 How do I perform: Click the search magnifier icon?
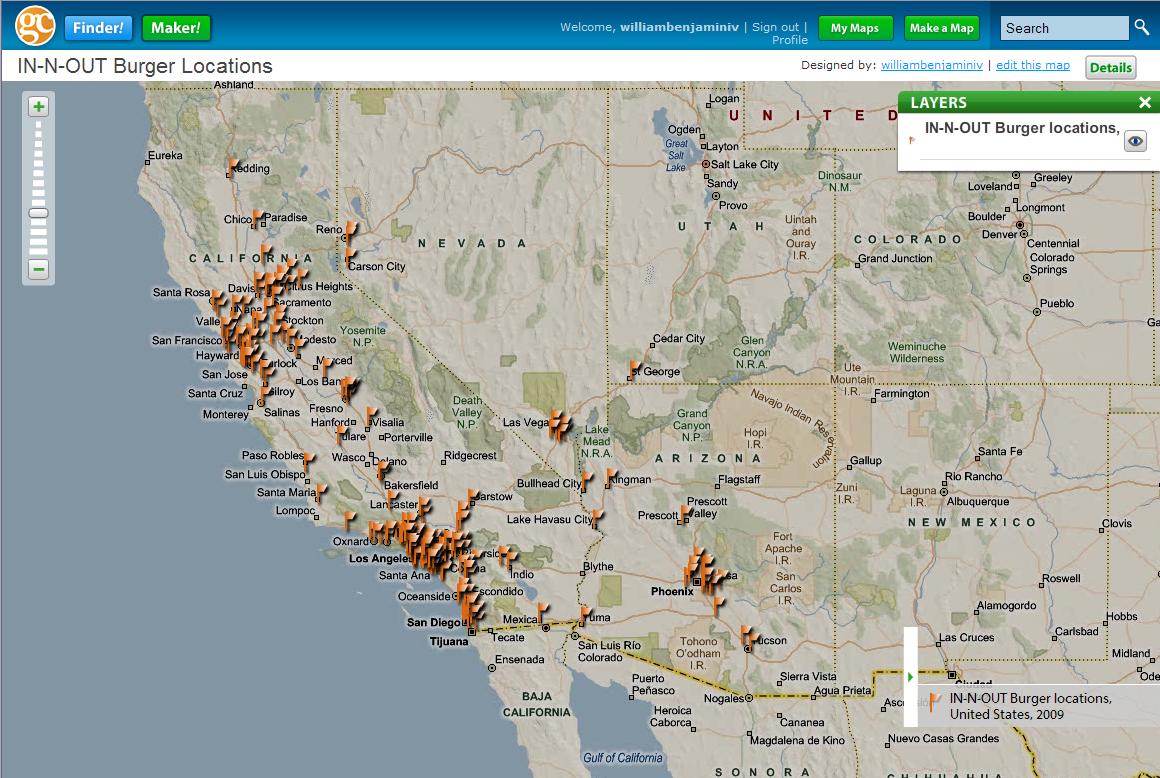click(x=1142, y=27)
